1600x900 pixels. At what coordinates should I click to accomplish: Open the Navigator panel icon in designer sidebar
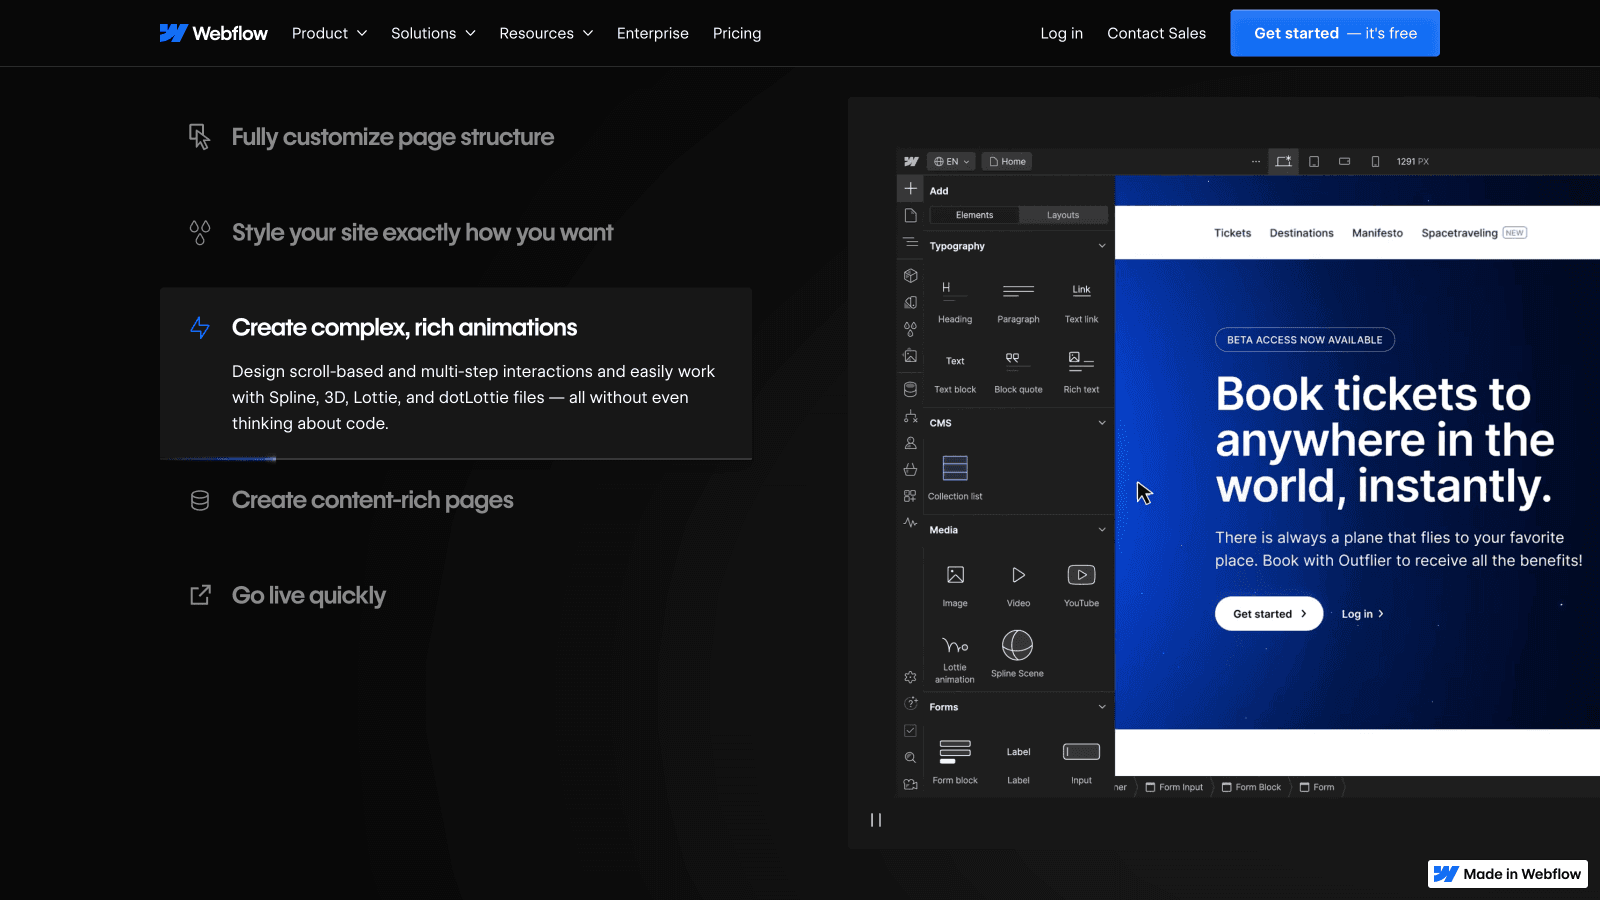pos(910,242)
